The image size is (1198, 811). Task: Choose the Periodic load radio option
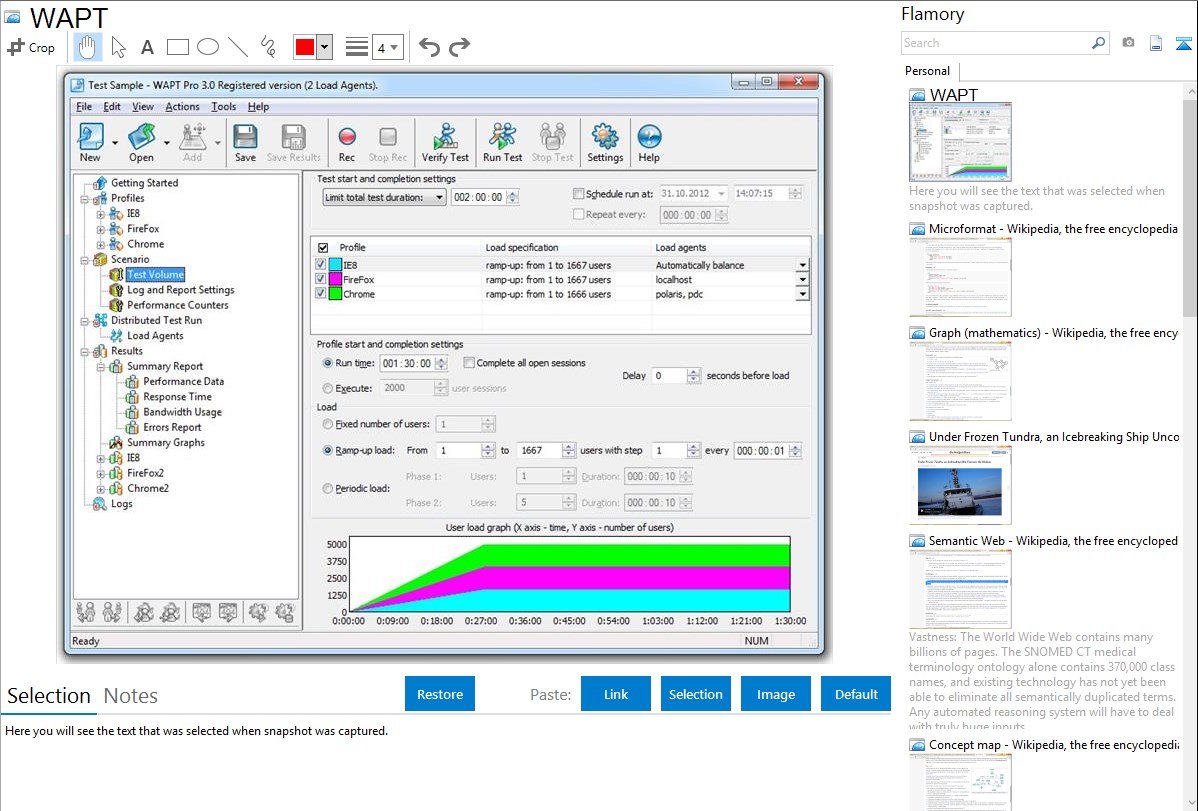coord(328,488)
